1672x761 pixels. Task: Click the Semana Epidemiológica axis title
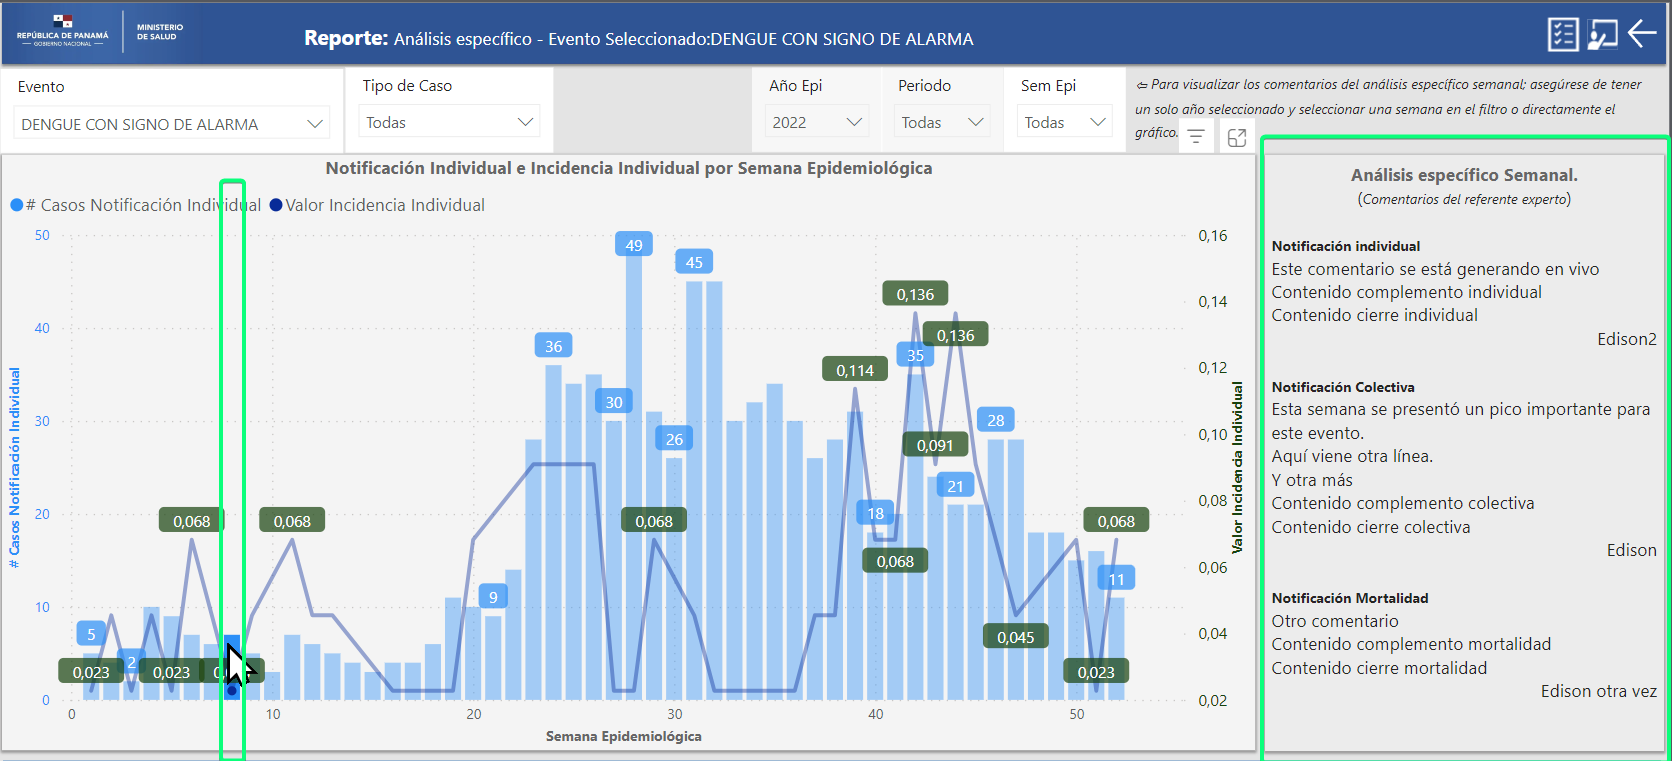[624, 736]
